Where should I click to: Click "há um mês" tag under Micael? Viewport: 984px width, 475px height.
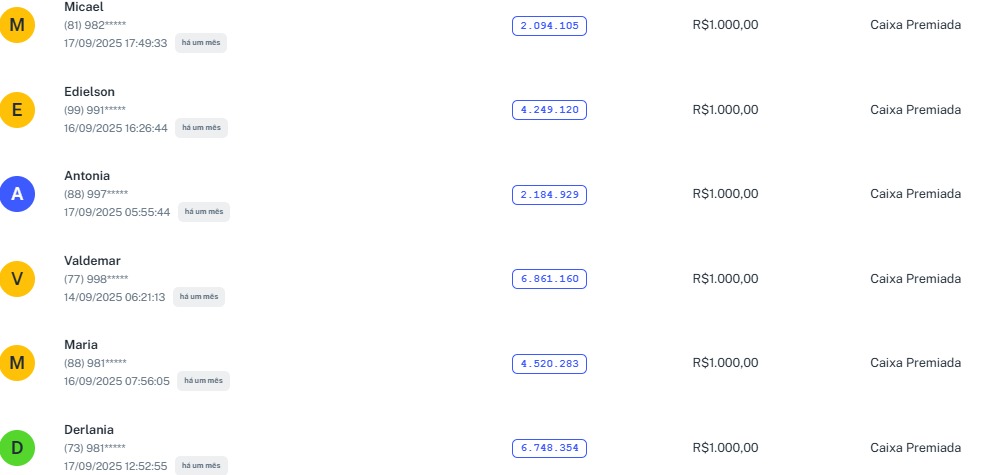coord(201,43)
